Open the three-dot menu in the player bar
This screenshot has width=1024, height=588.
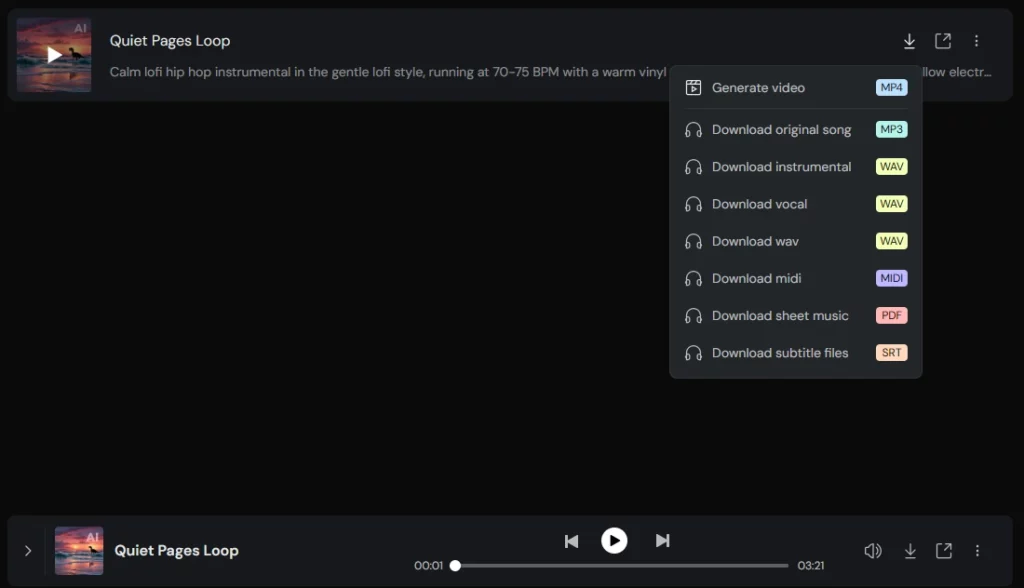(x=978, y=550)
